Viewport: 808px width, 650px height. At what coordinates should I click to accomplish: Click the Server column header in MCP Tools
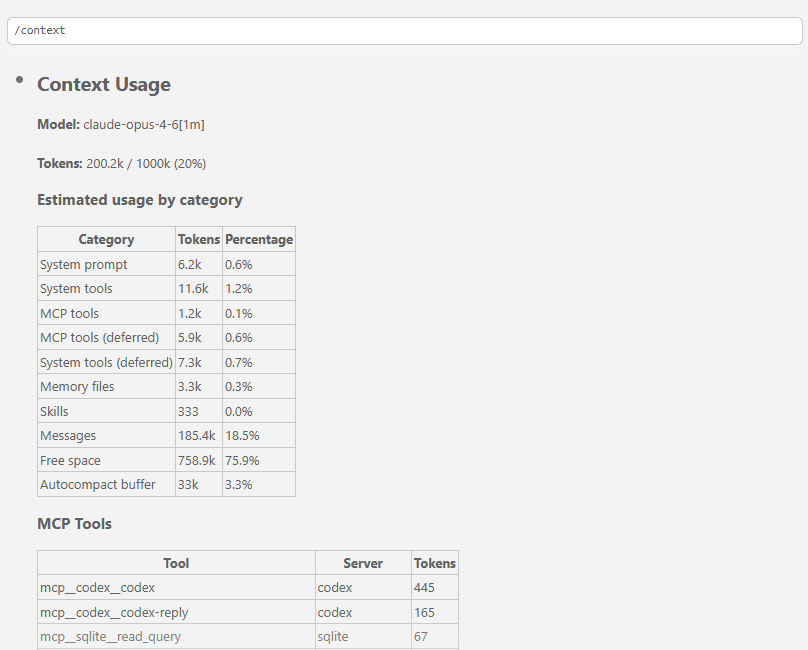[363, 562]
